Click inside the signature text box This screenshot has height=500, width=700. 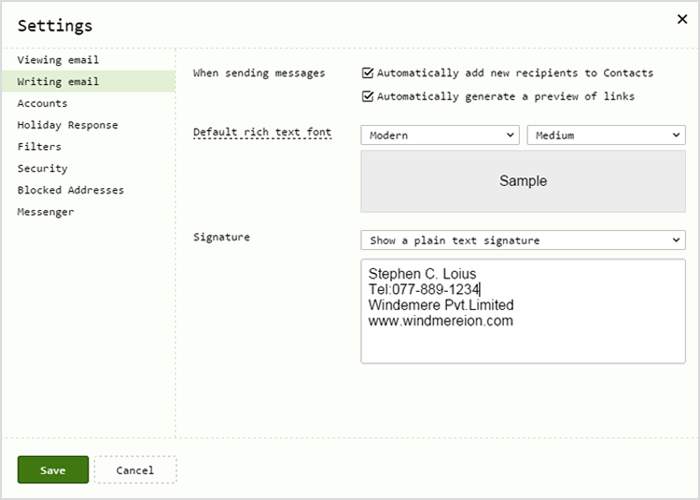pyautogui.click(x=523, y=311)
